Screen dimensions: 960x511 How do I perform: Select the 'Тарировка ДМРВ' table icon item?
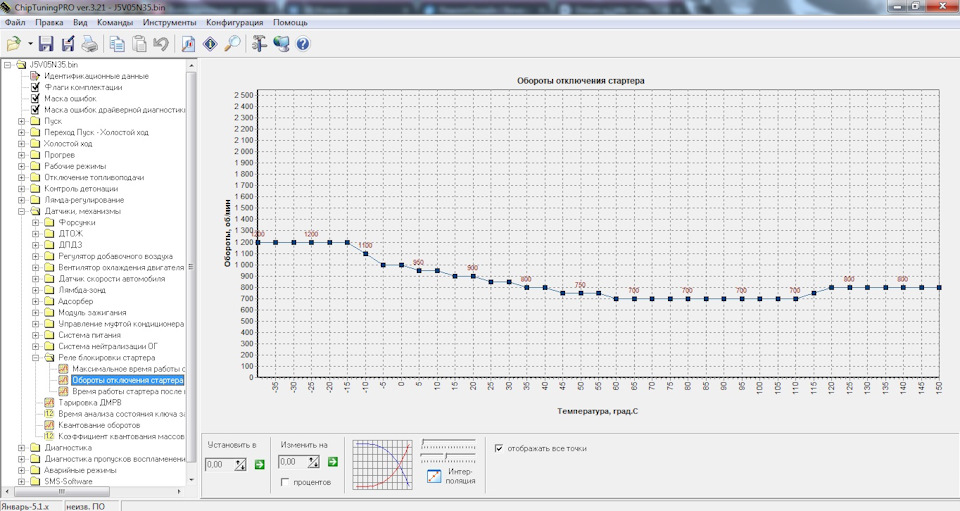(x=48, y=403)
